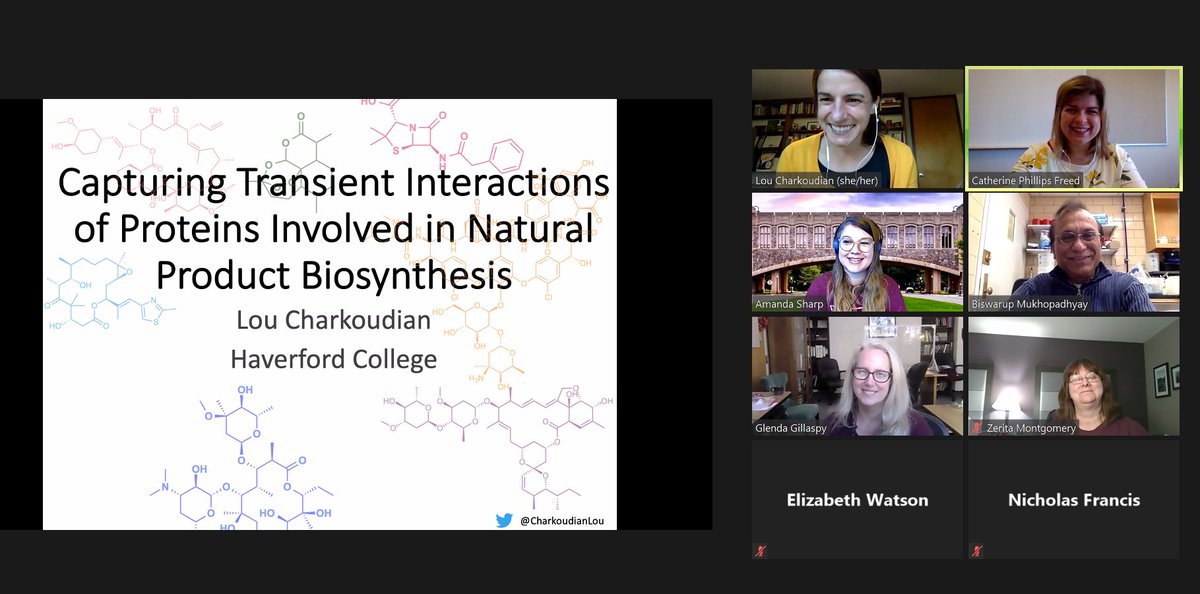The width and height of the screenshot is (1200, 594).
Task: Select Biswarup Mukhopadhyay's video tile
Action: point(1074,252)
